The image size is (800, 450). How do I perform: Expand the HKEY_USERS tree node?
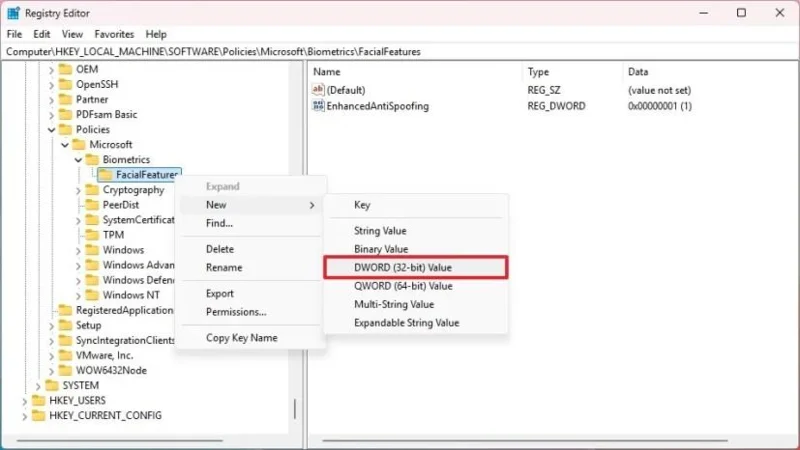[24, 401]
